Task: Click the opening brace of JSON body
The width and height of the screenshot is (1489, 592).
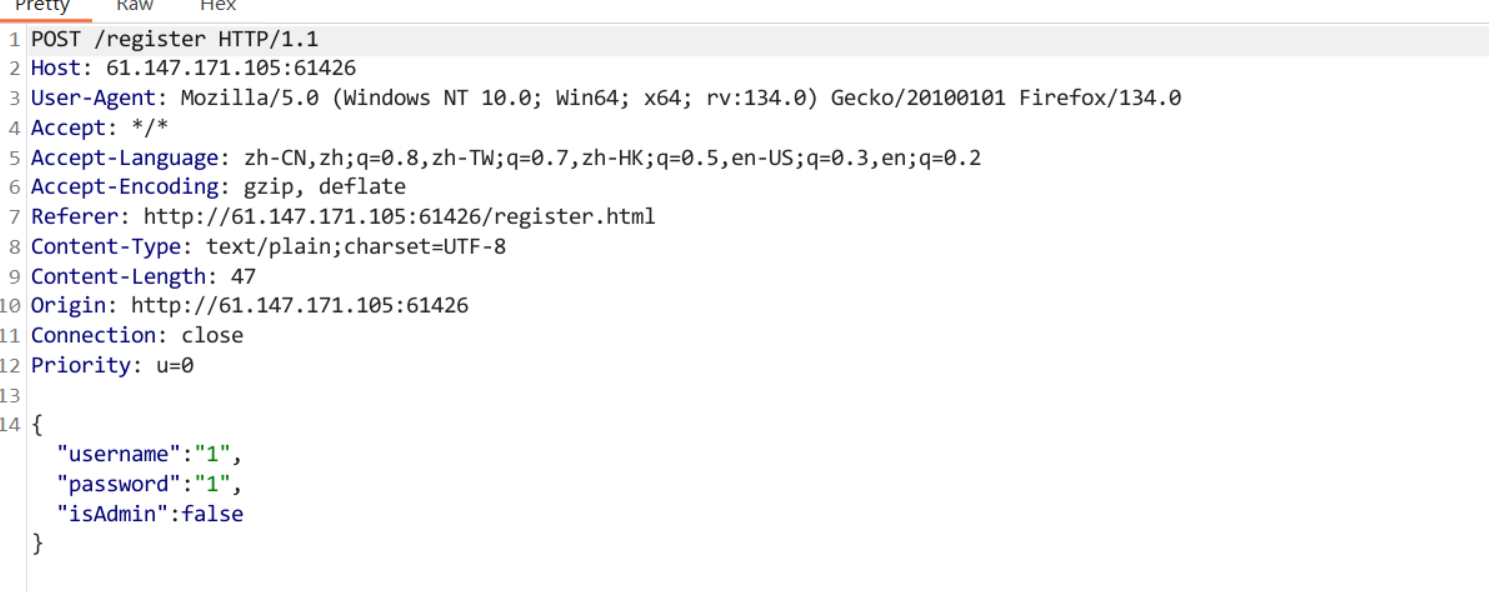Action: (38, 425)
